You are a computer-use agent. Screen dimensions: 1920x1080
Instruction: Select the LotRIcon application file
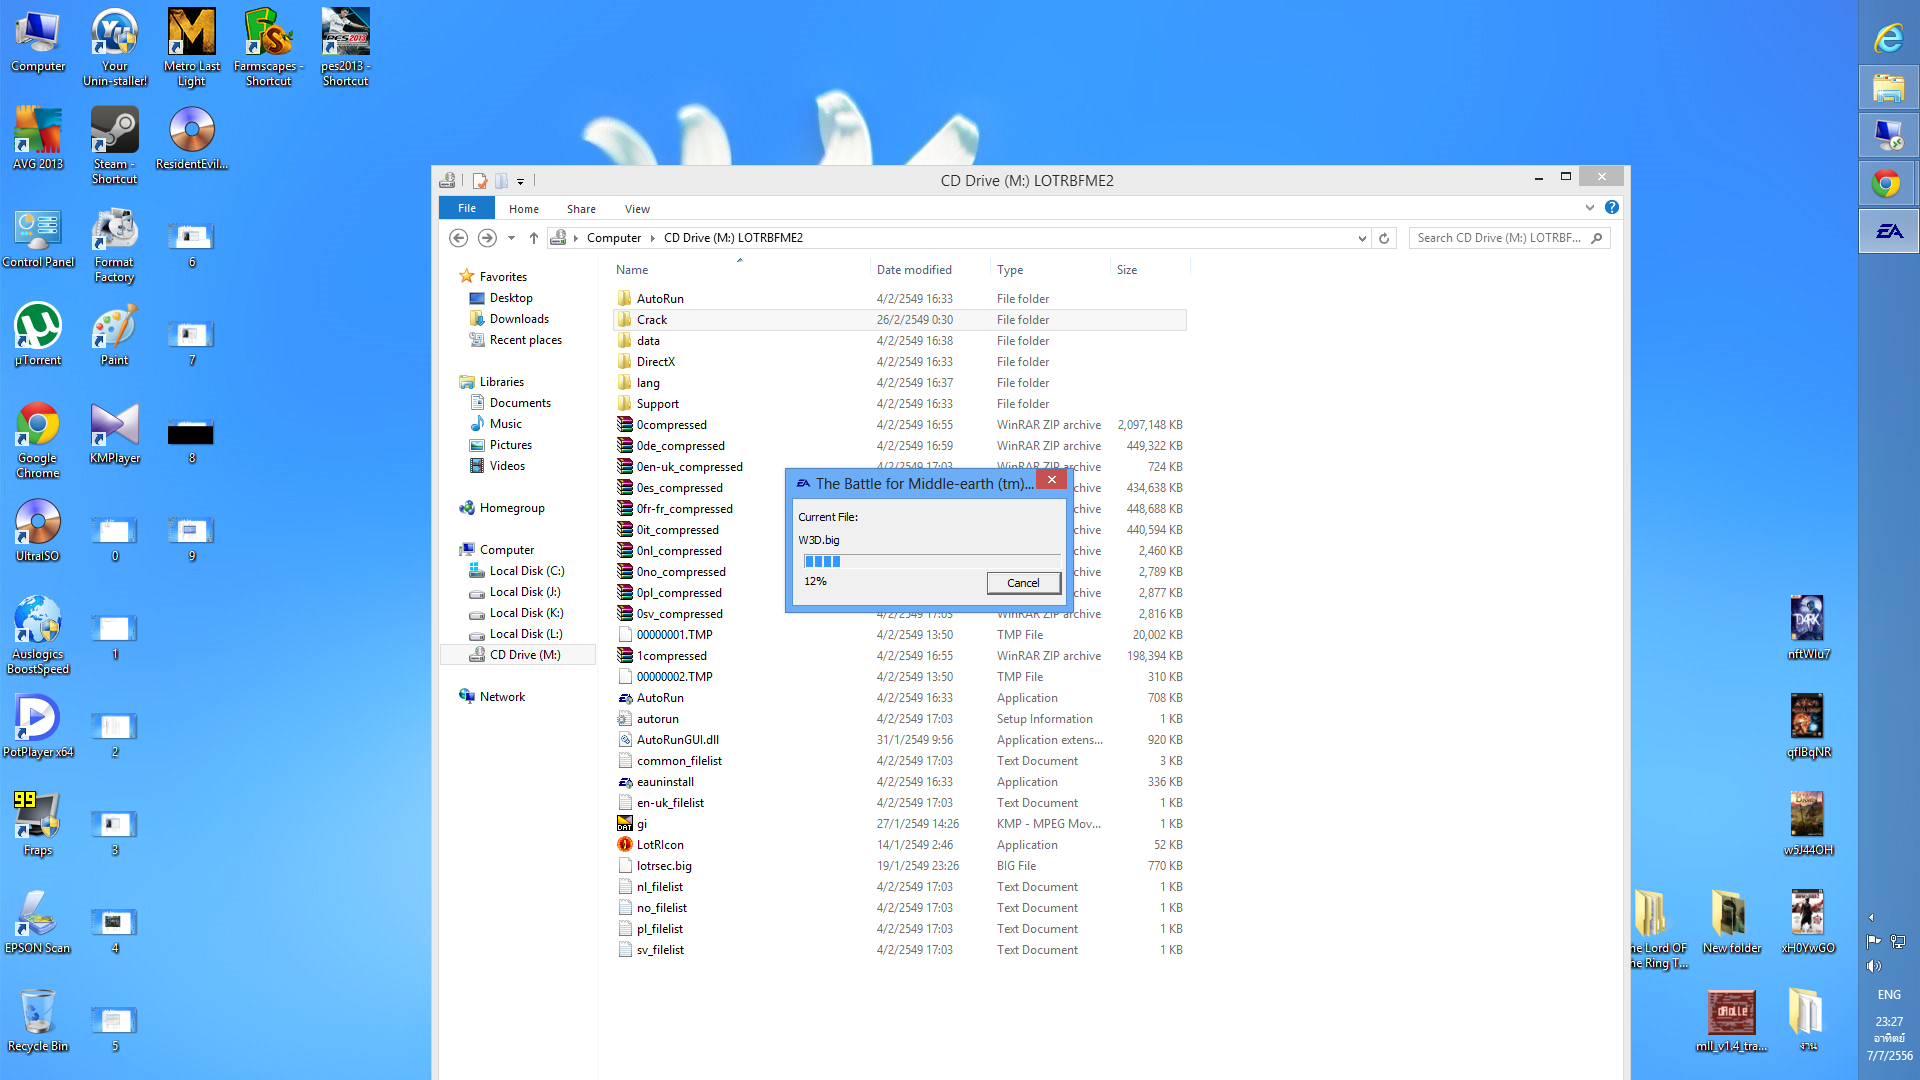[660, 845]
